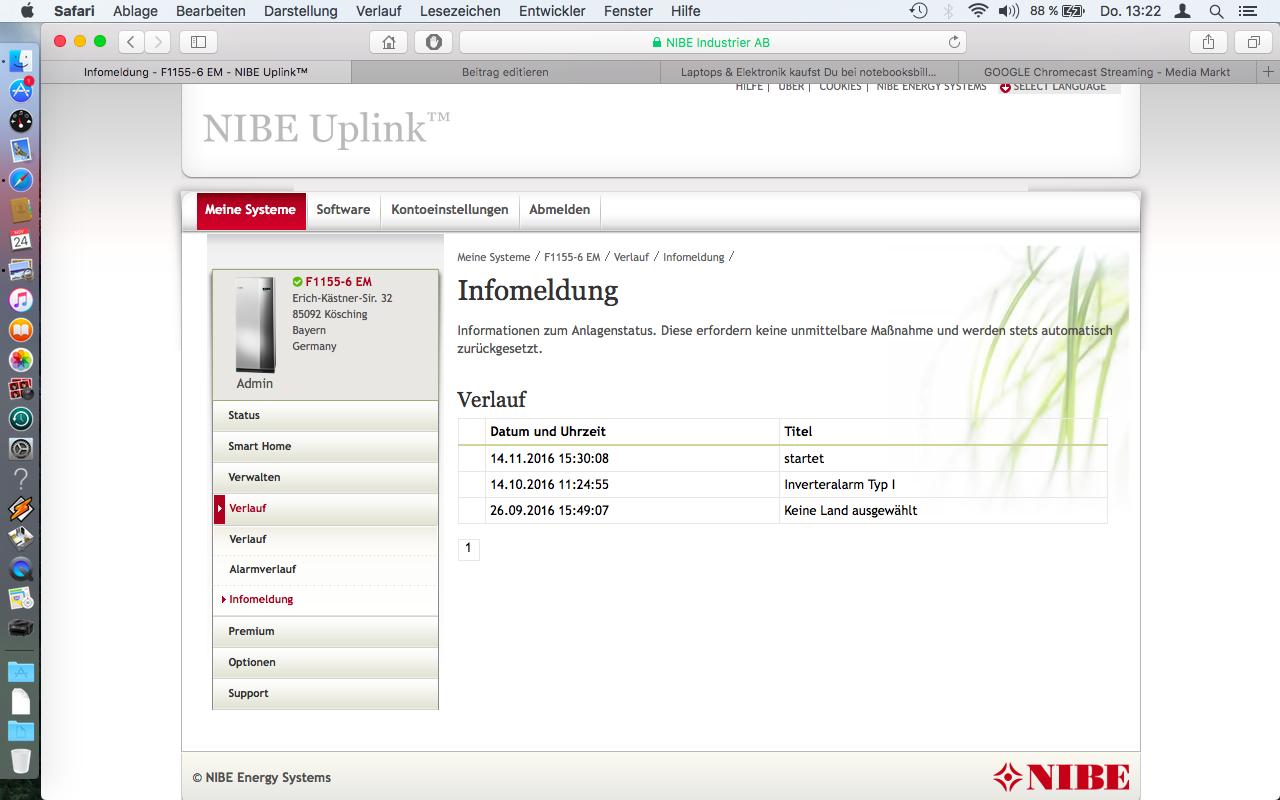The height and width of the screenshot is (800, 1280).
Task: Open the Bearbeiten menu
Action: tap(210, 11)
